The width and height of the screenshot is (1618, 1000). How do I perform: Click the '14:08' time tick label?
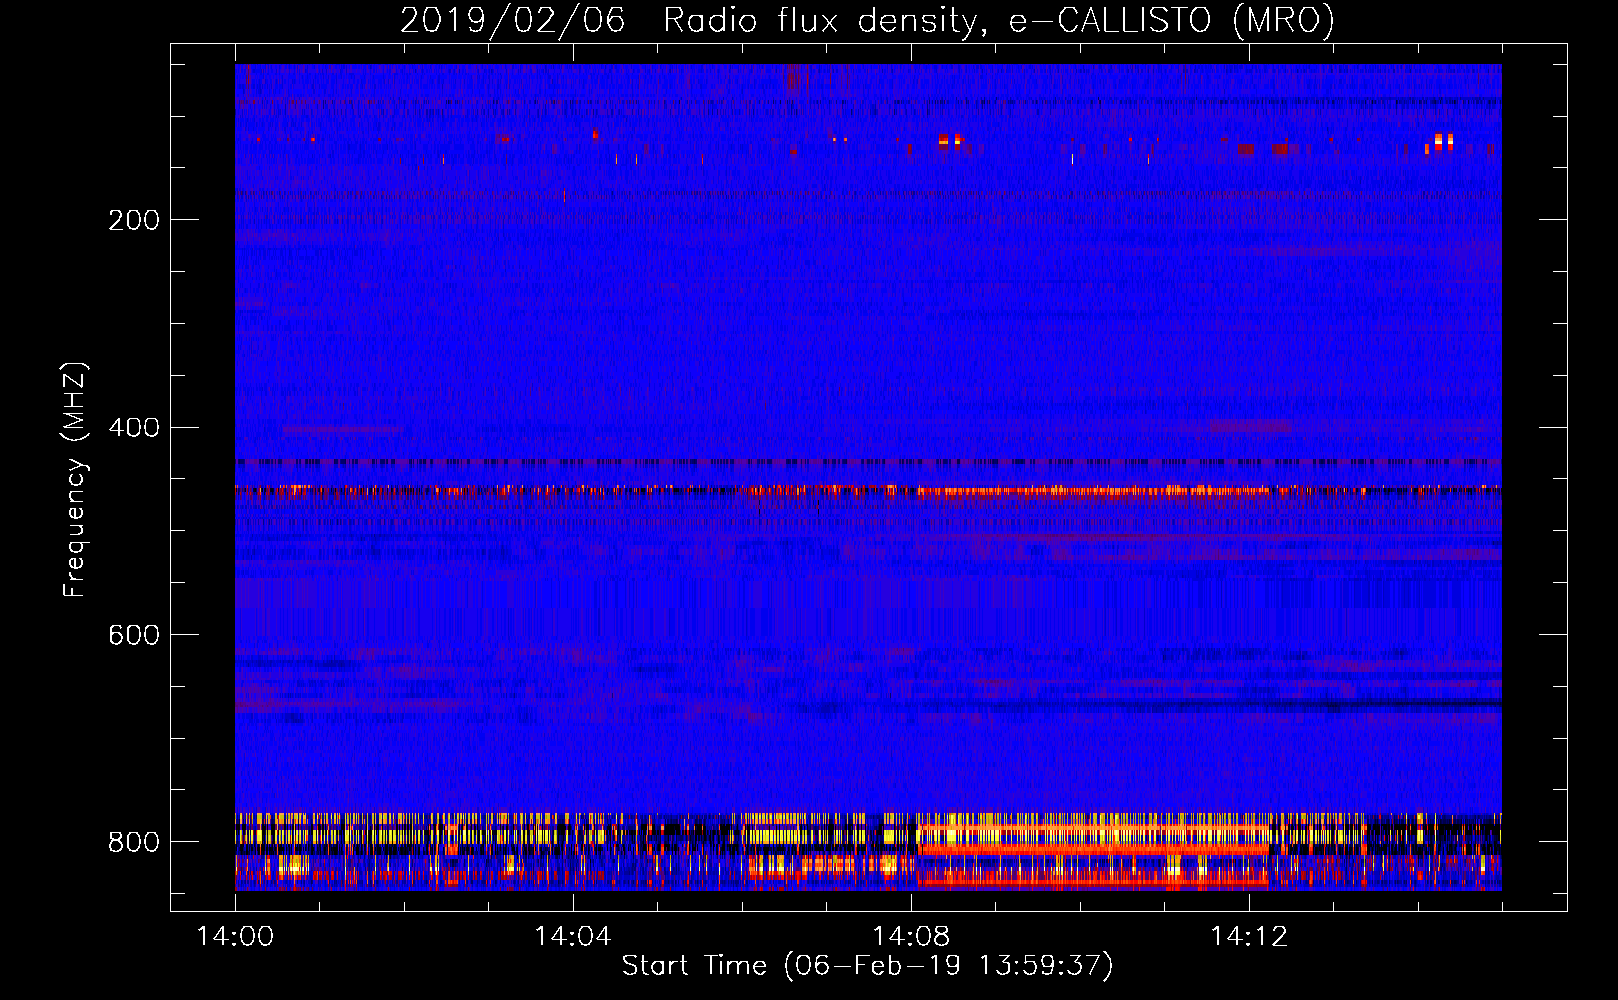coord(911,937)
